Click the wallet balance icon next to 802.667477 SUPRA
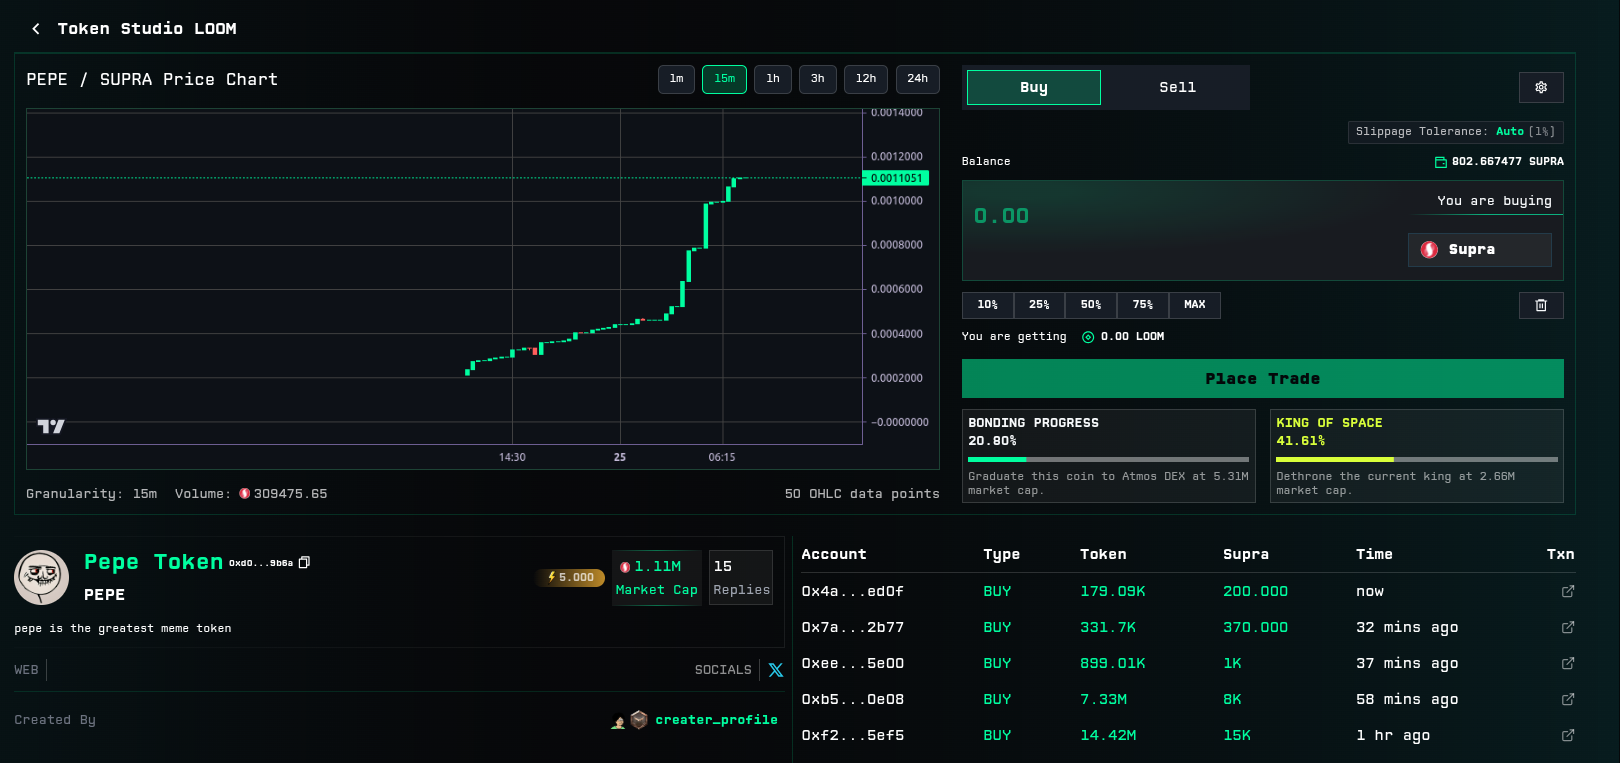1620x763 pixels. coord(1441,162)
